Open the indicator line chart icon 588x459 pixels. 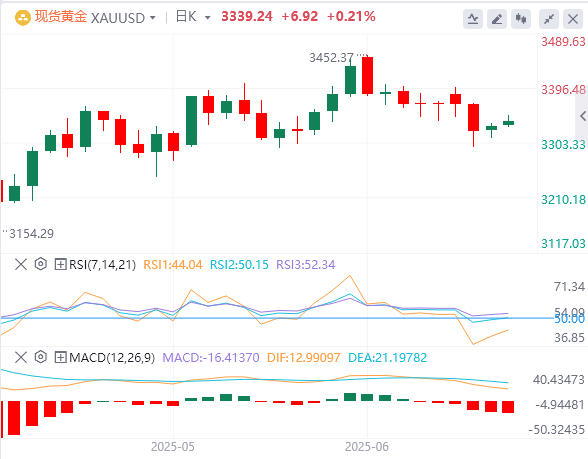tap(473, 19)
